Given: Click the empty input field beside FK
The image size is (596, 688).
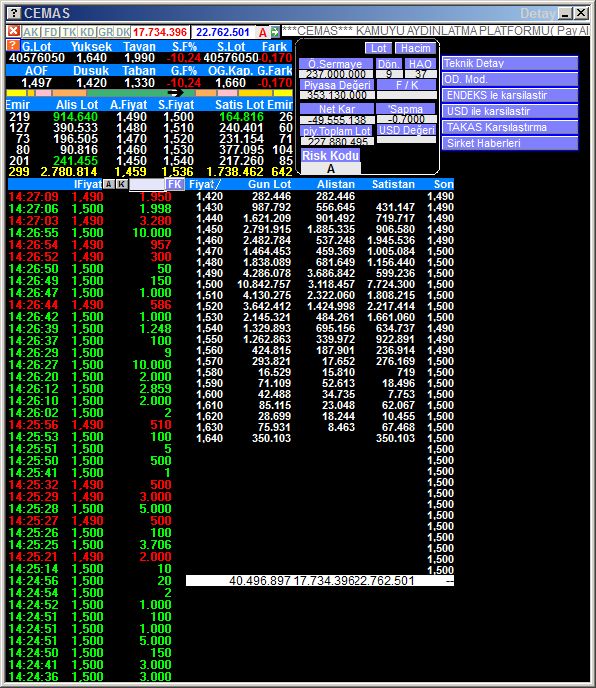Looking at the screenshot, I should click(x=147, y=184).
